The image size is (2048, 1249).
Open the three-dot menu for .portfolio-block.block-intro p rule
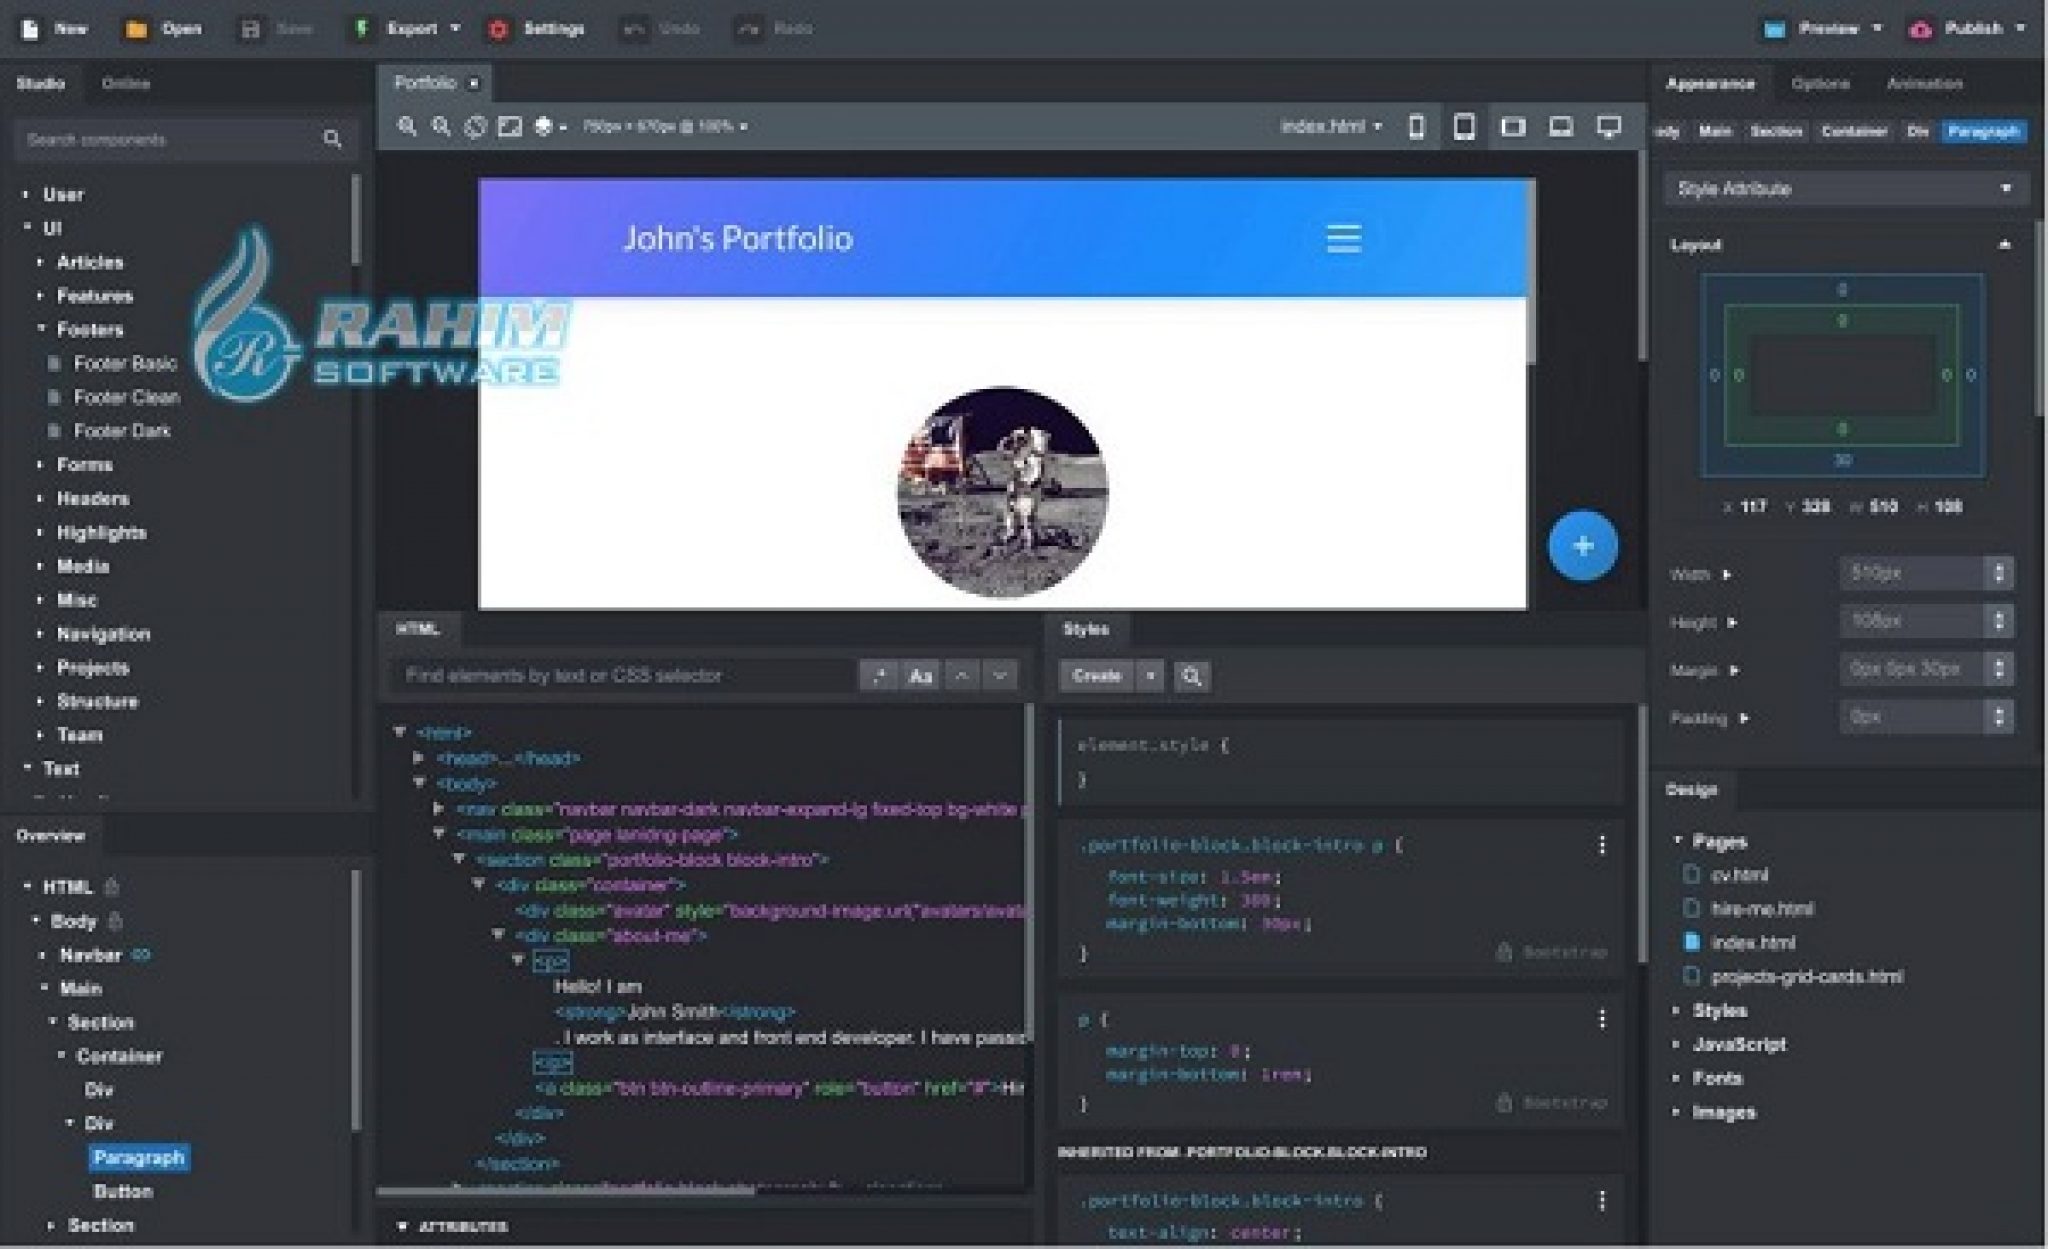pos(1602,846)
